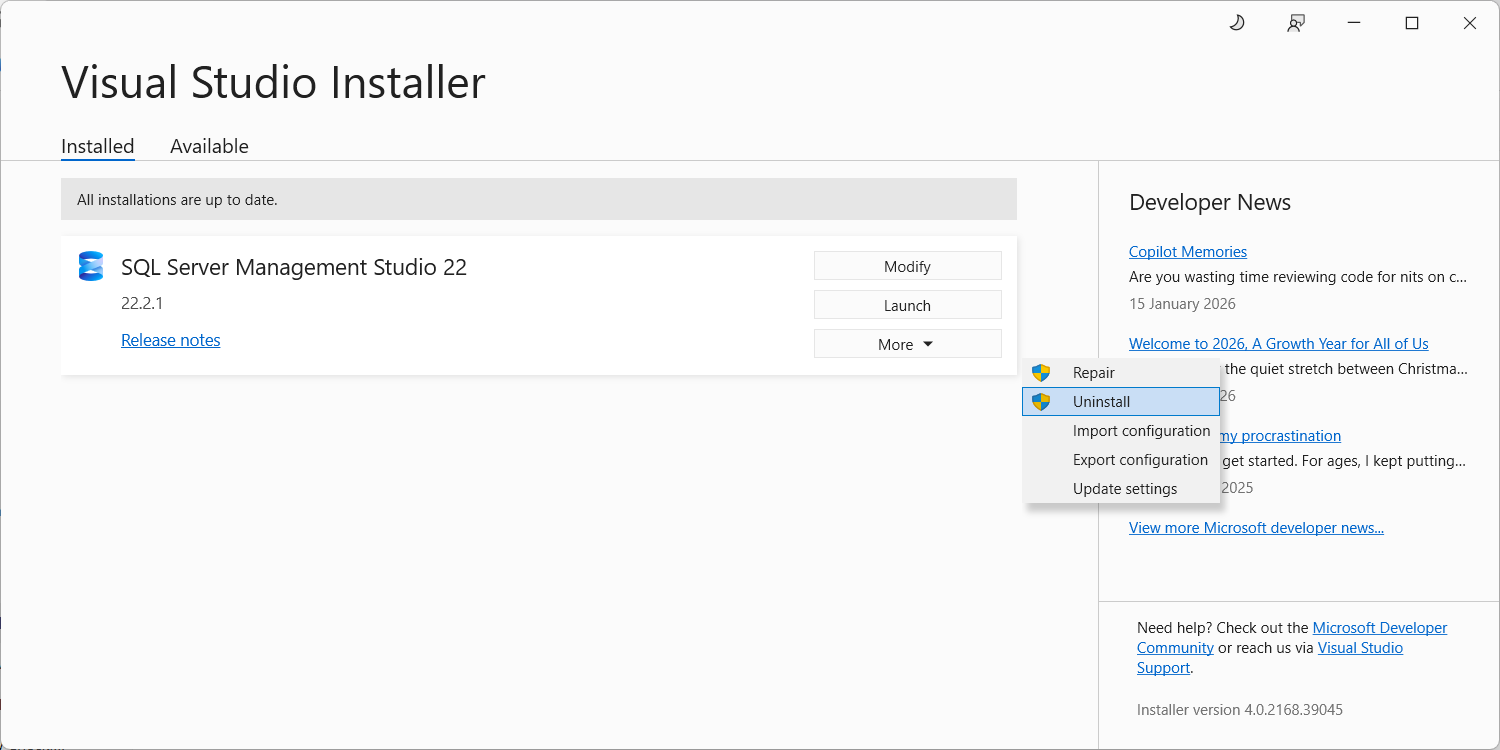Select Export configuration menu entry
The width and height of the screenshot is (1500, 750).
point(1140,460)
